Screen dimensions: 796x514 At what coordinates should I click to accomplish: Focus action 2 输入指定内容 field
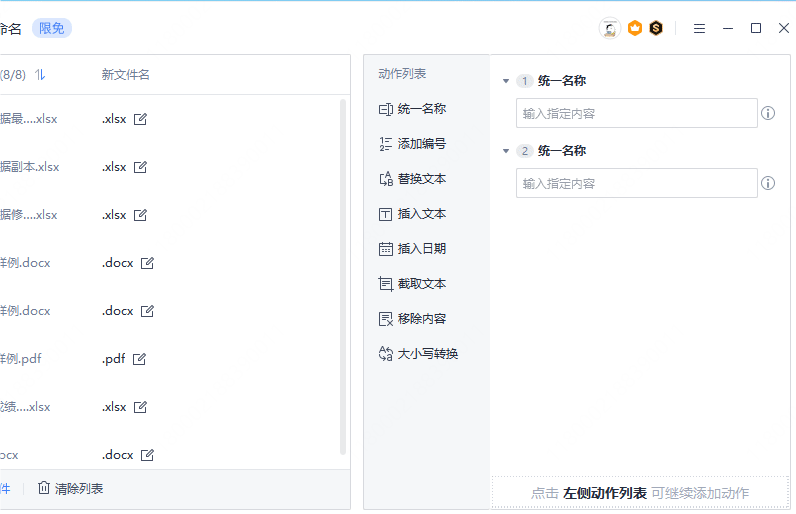637,183
